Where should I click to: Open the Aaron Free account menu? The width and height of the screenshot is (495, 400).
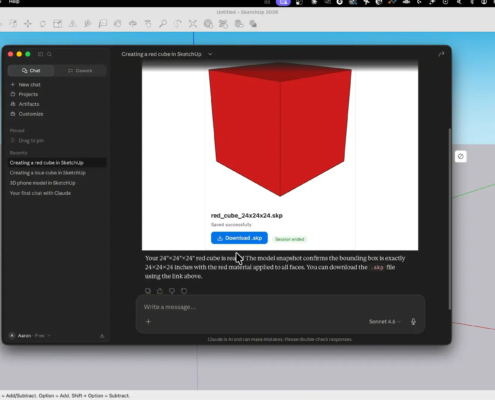coord(30,336)
